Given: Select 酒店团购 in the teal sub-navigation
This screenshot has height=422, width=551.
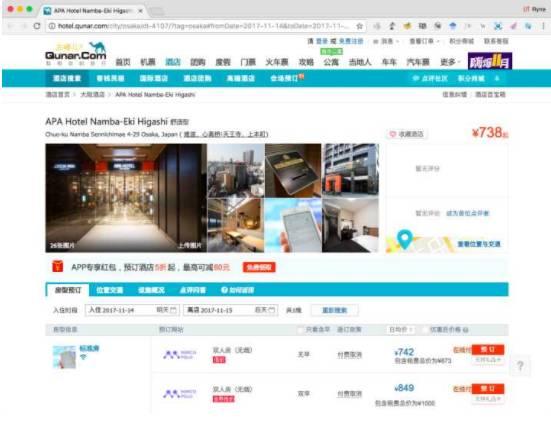Looking at the screenshot, I should point(197,78).
